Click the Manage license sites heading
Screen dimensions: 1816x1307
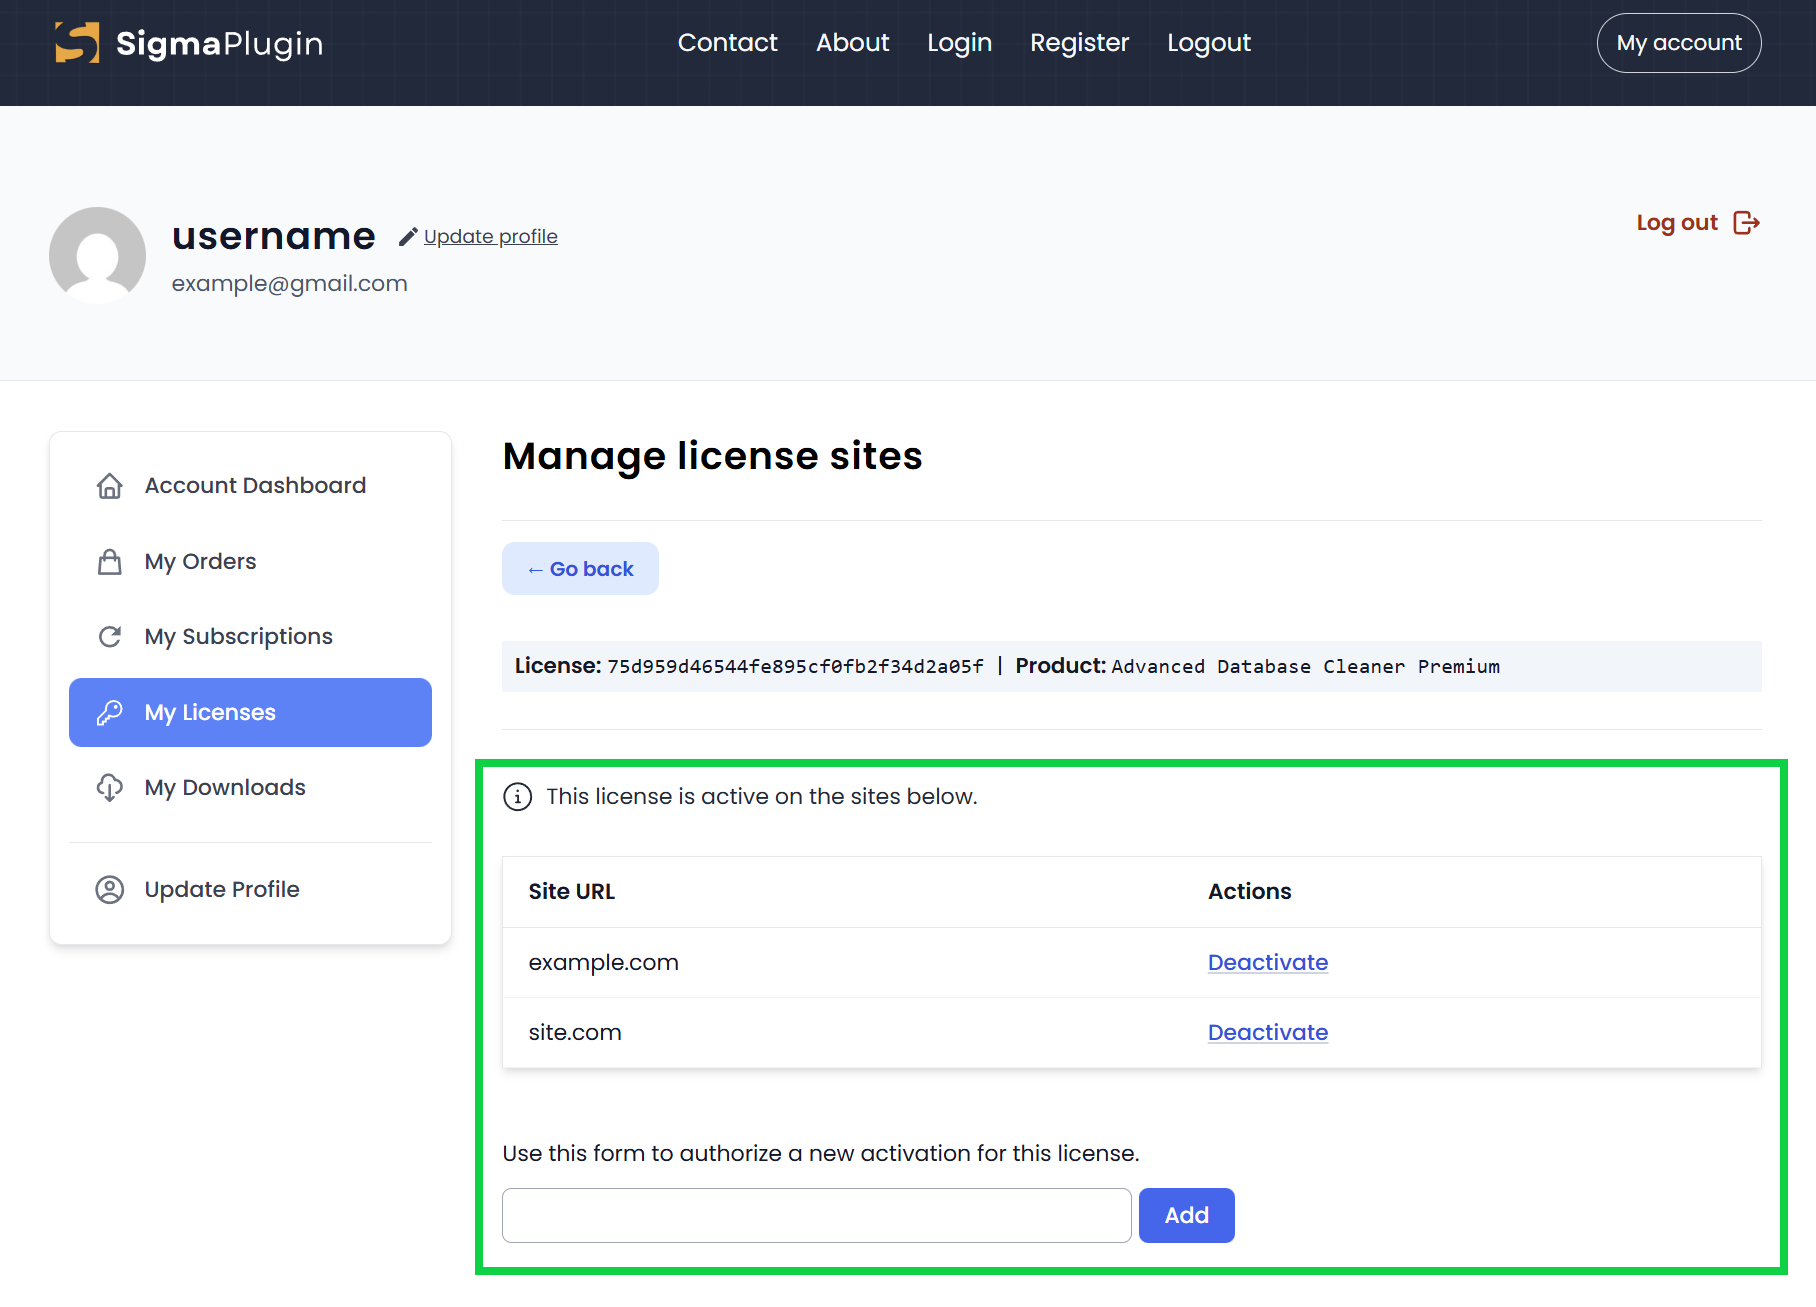coord(713,456)
